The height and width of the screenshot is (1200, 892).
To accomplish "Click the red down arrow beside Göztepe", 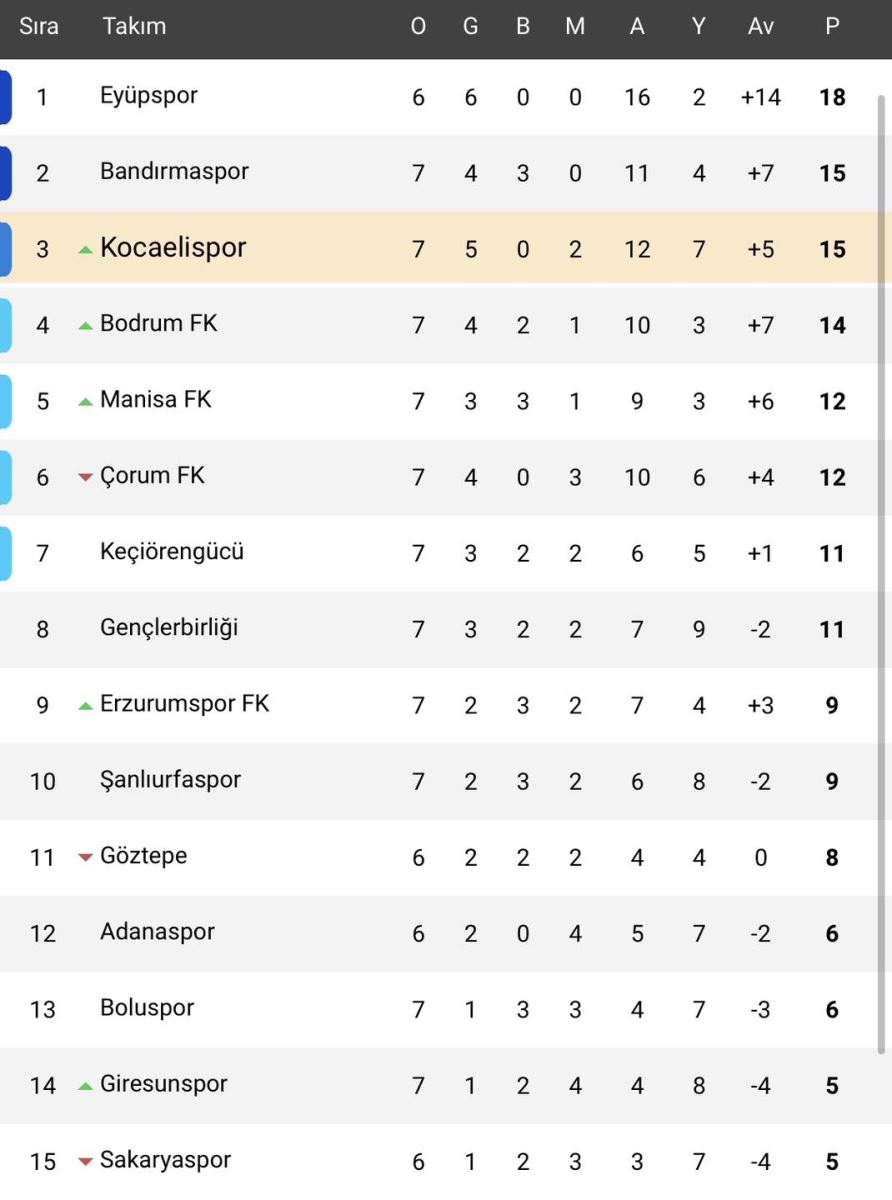I will pyautogui.click(x=85, y=857).
